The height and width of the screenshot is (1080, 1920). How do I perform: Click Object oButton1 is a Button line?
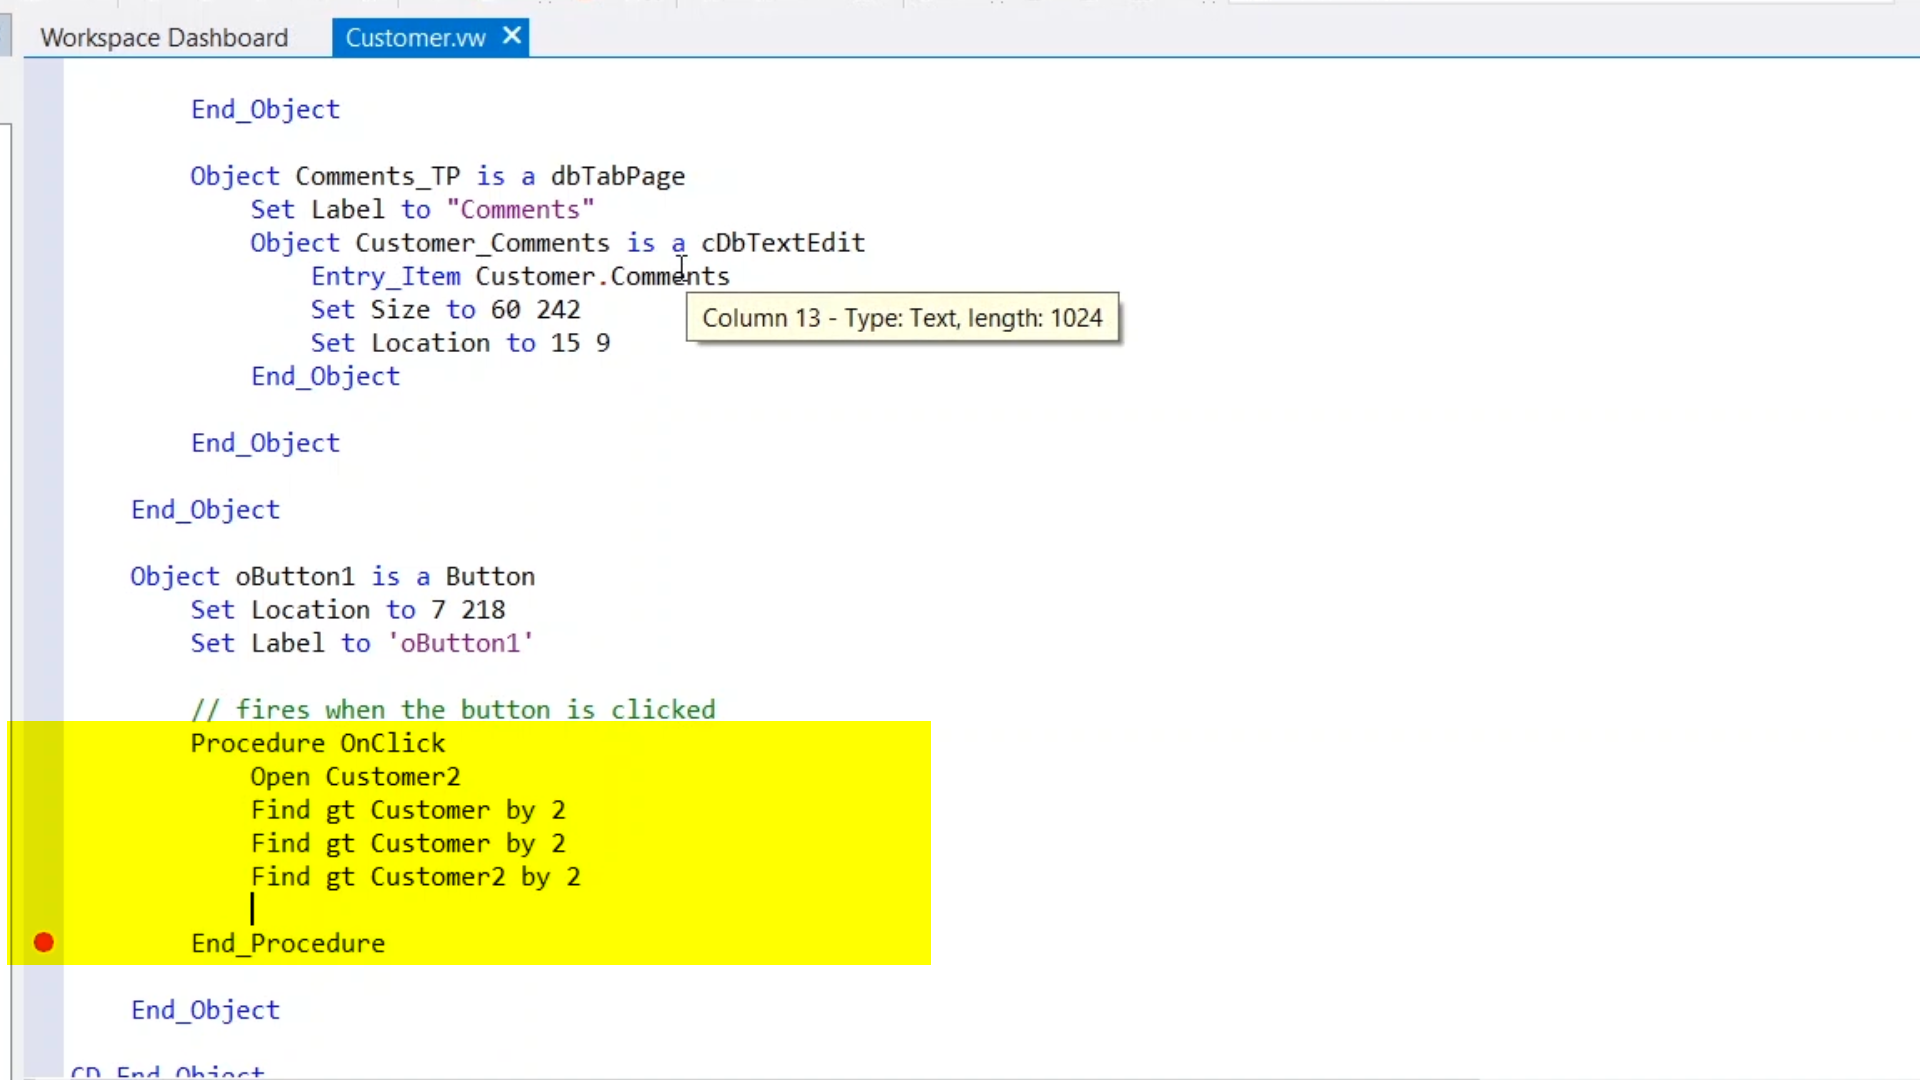coord(332,577)
